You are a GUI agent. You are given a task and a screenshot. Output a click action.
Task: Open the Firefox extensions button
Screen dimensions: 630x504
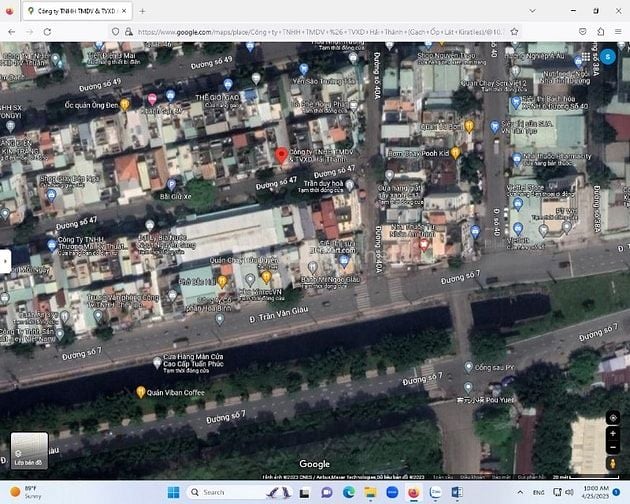(x=600, y=32)
